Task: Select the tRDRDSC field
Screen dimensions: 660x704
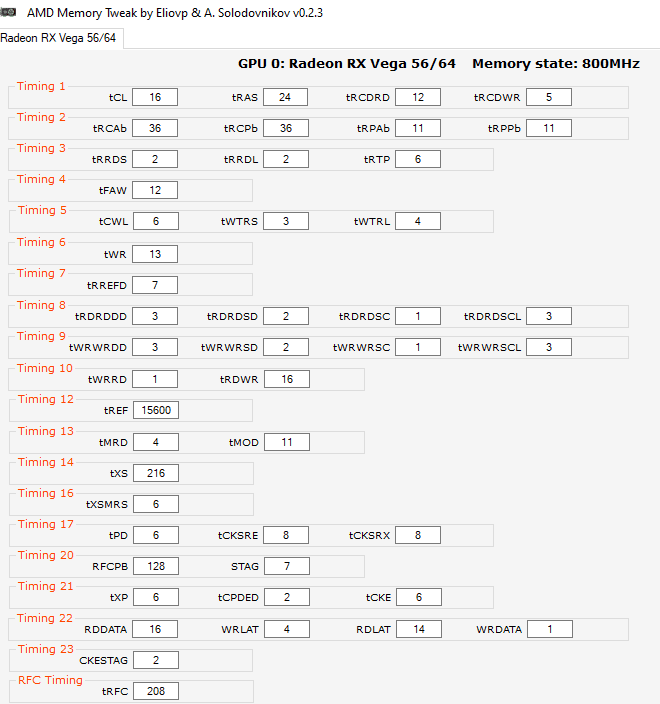Action: click(x=418, y=316)
